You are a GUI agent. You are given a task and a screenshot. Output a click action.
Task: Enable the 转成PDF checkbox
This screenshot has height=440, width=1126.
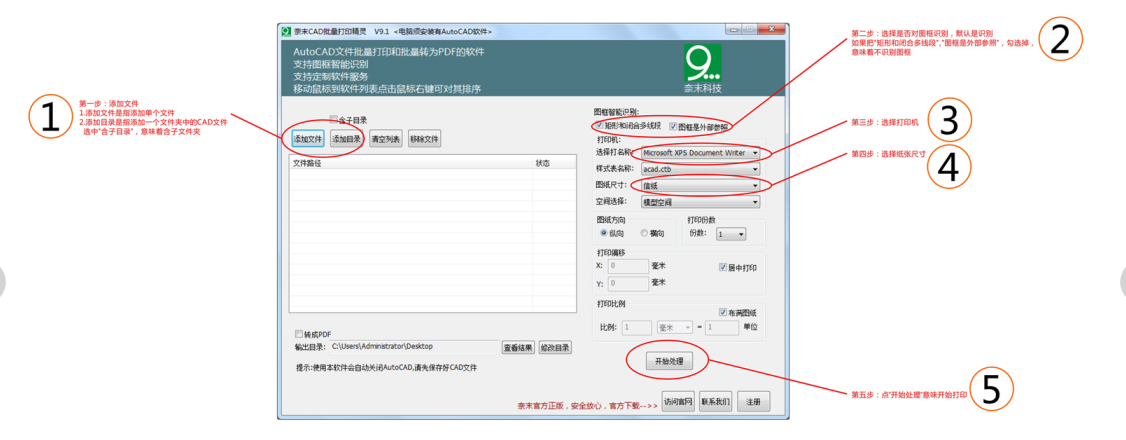click(x=299, y=334)
